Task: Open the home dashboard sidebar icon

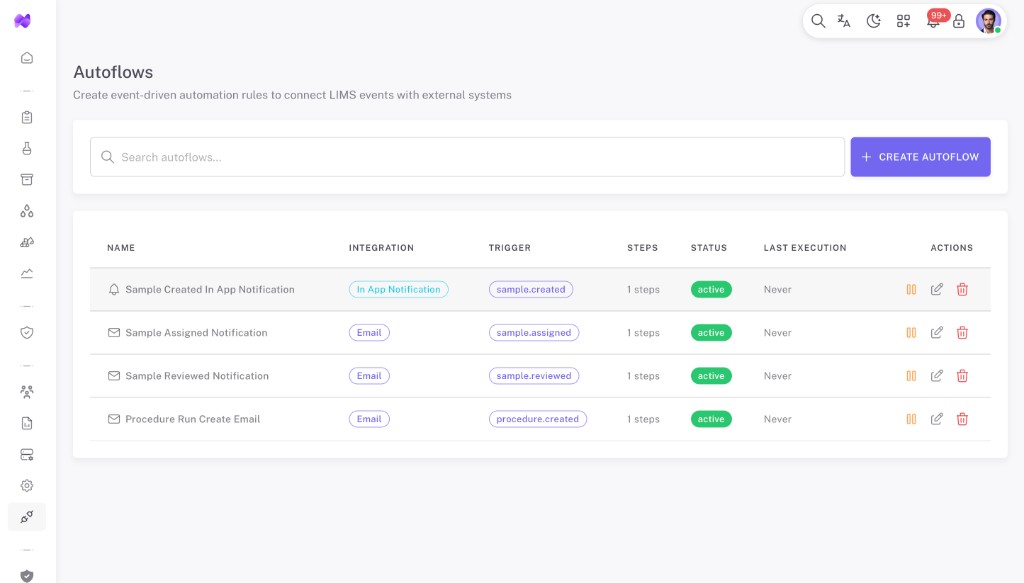Action: pyautogui.click(x=27, y=58)
